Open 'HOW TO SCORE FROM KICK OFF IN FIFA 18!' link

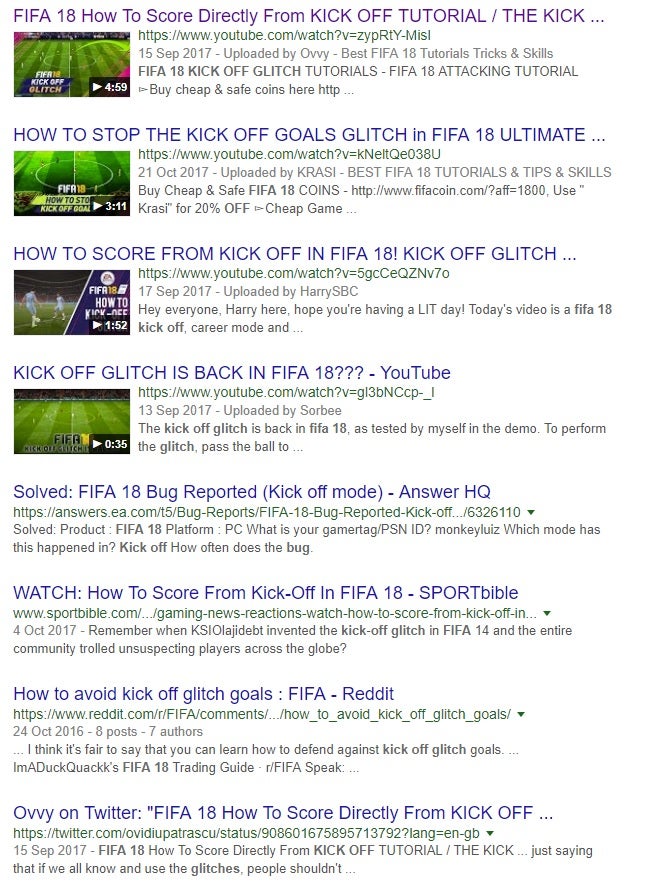click(294, 254)
